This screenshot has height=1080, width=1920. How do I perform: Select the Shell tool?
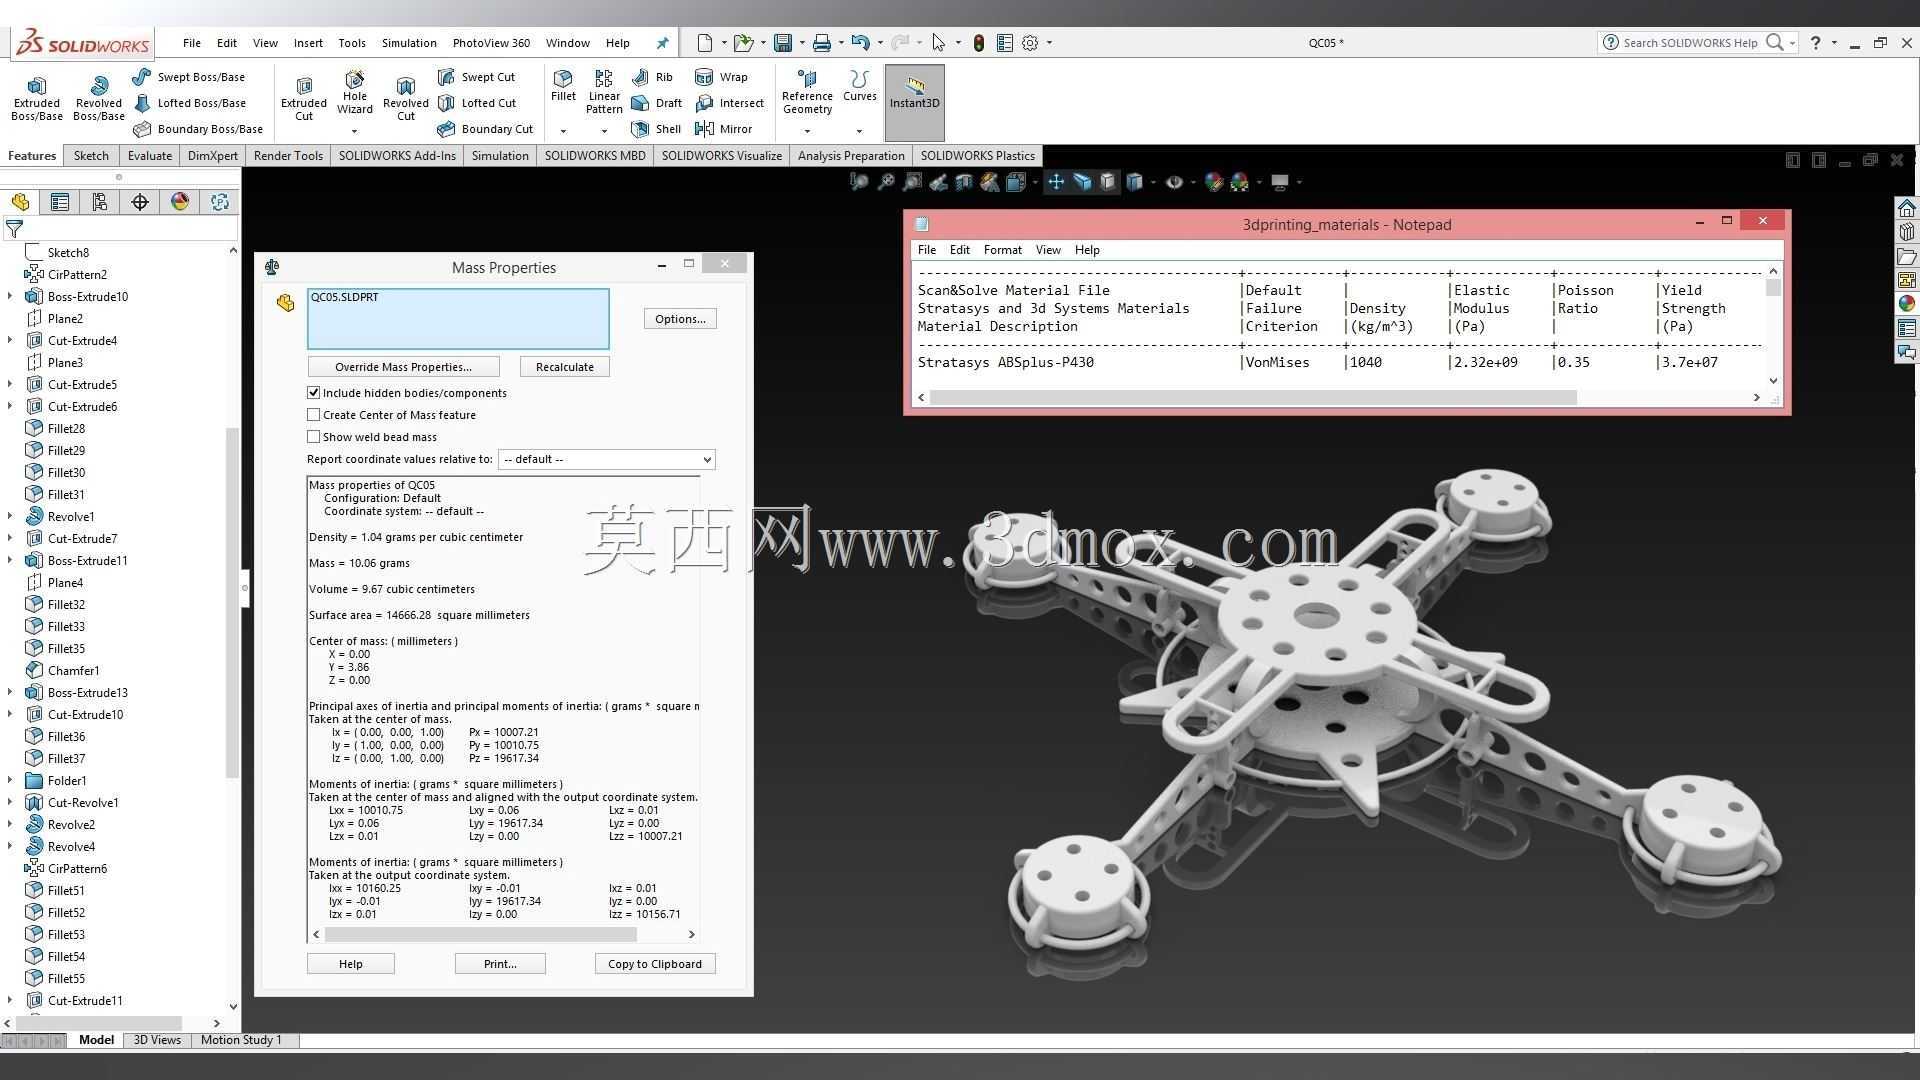tap(656, 129)
